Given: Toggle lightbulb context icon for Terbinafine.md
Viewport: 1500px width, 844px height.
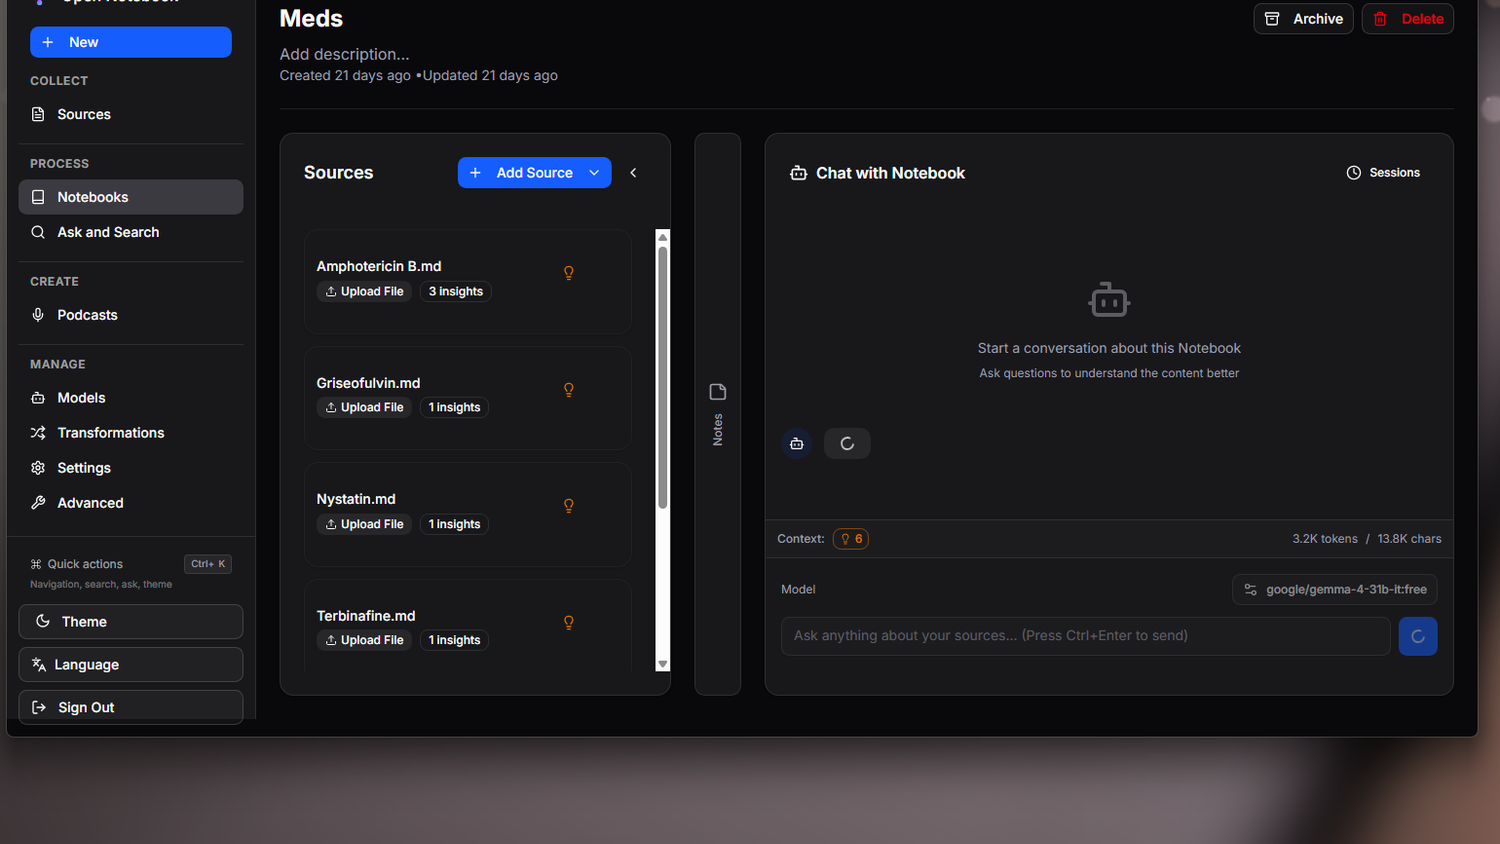Looking at the screenshot, I should click(569, 623).
